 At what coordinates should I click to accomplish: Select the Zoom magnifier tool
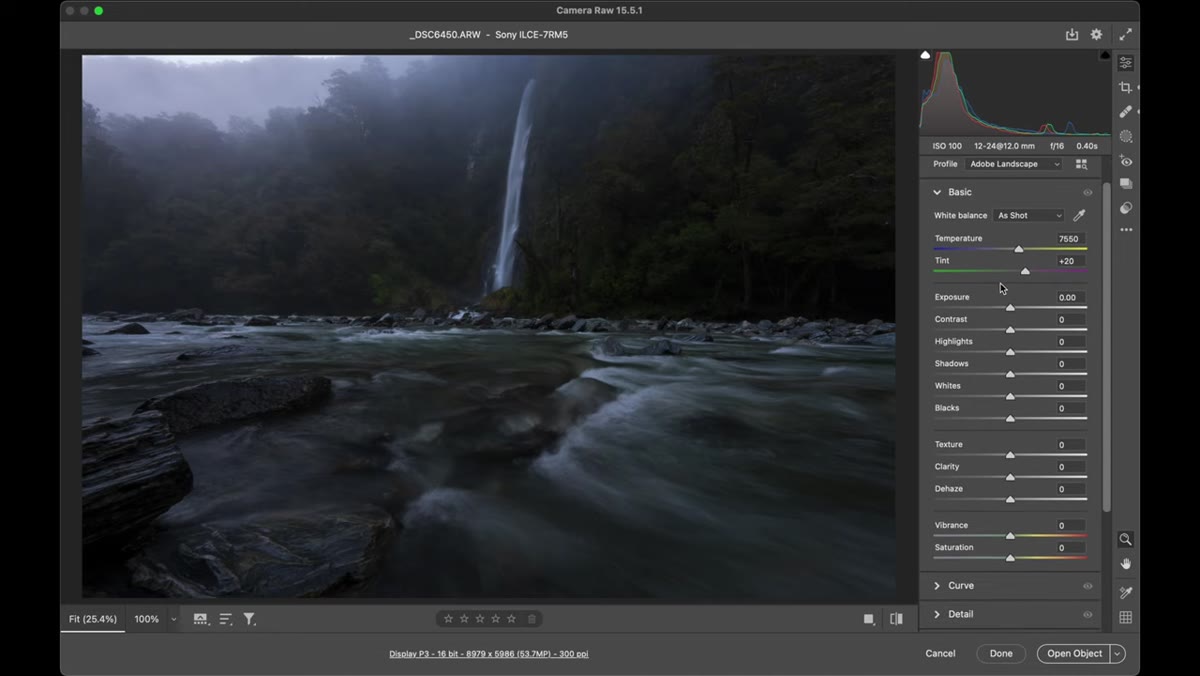coord(1126,539)
